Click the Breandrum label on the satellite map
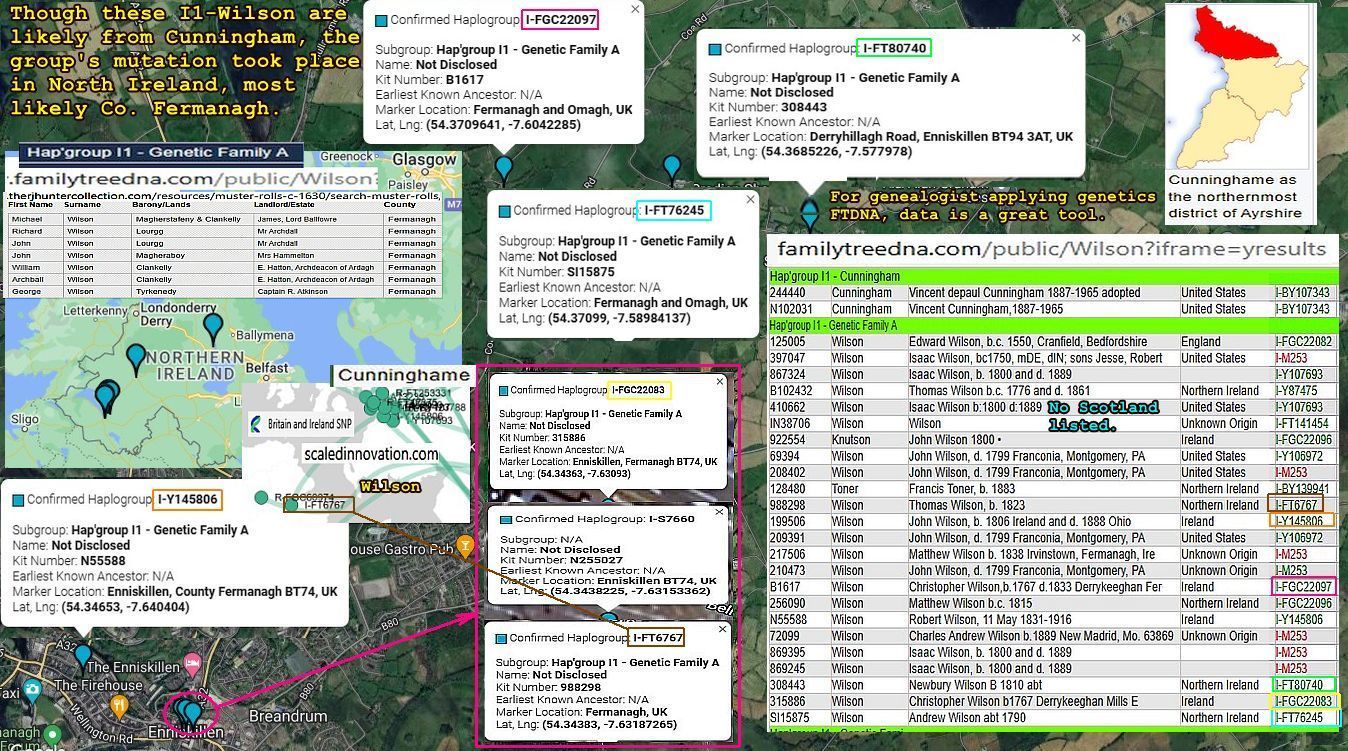Image resolution: width=1348 pixels, height=751 pixels. tap(287, 716)
